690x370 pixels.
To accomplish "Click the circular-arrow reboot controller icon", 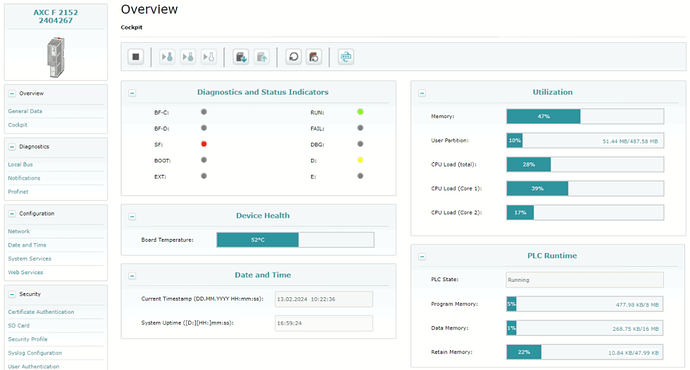I will click(x=294, y=57).
